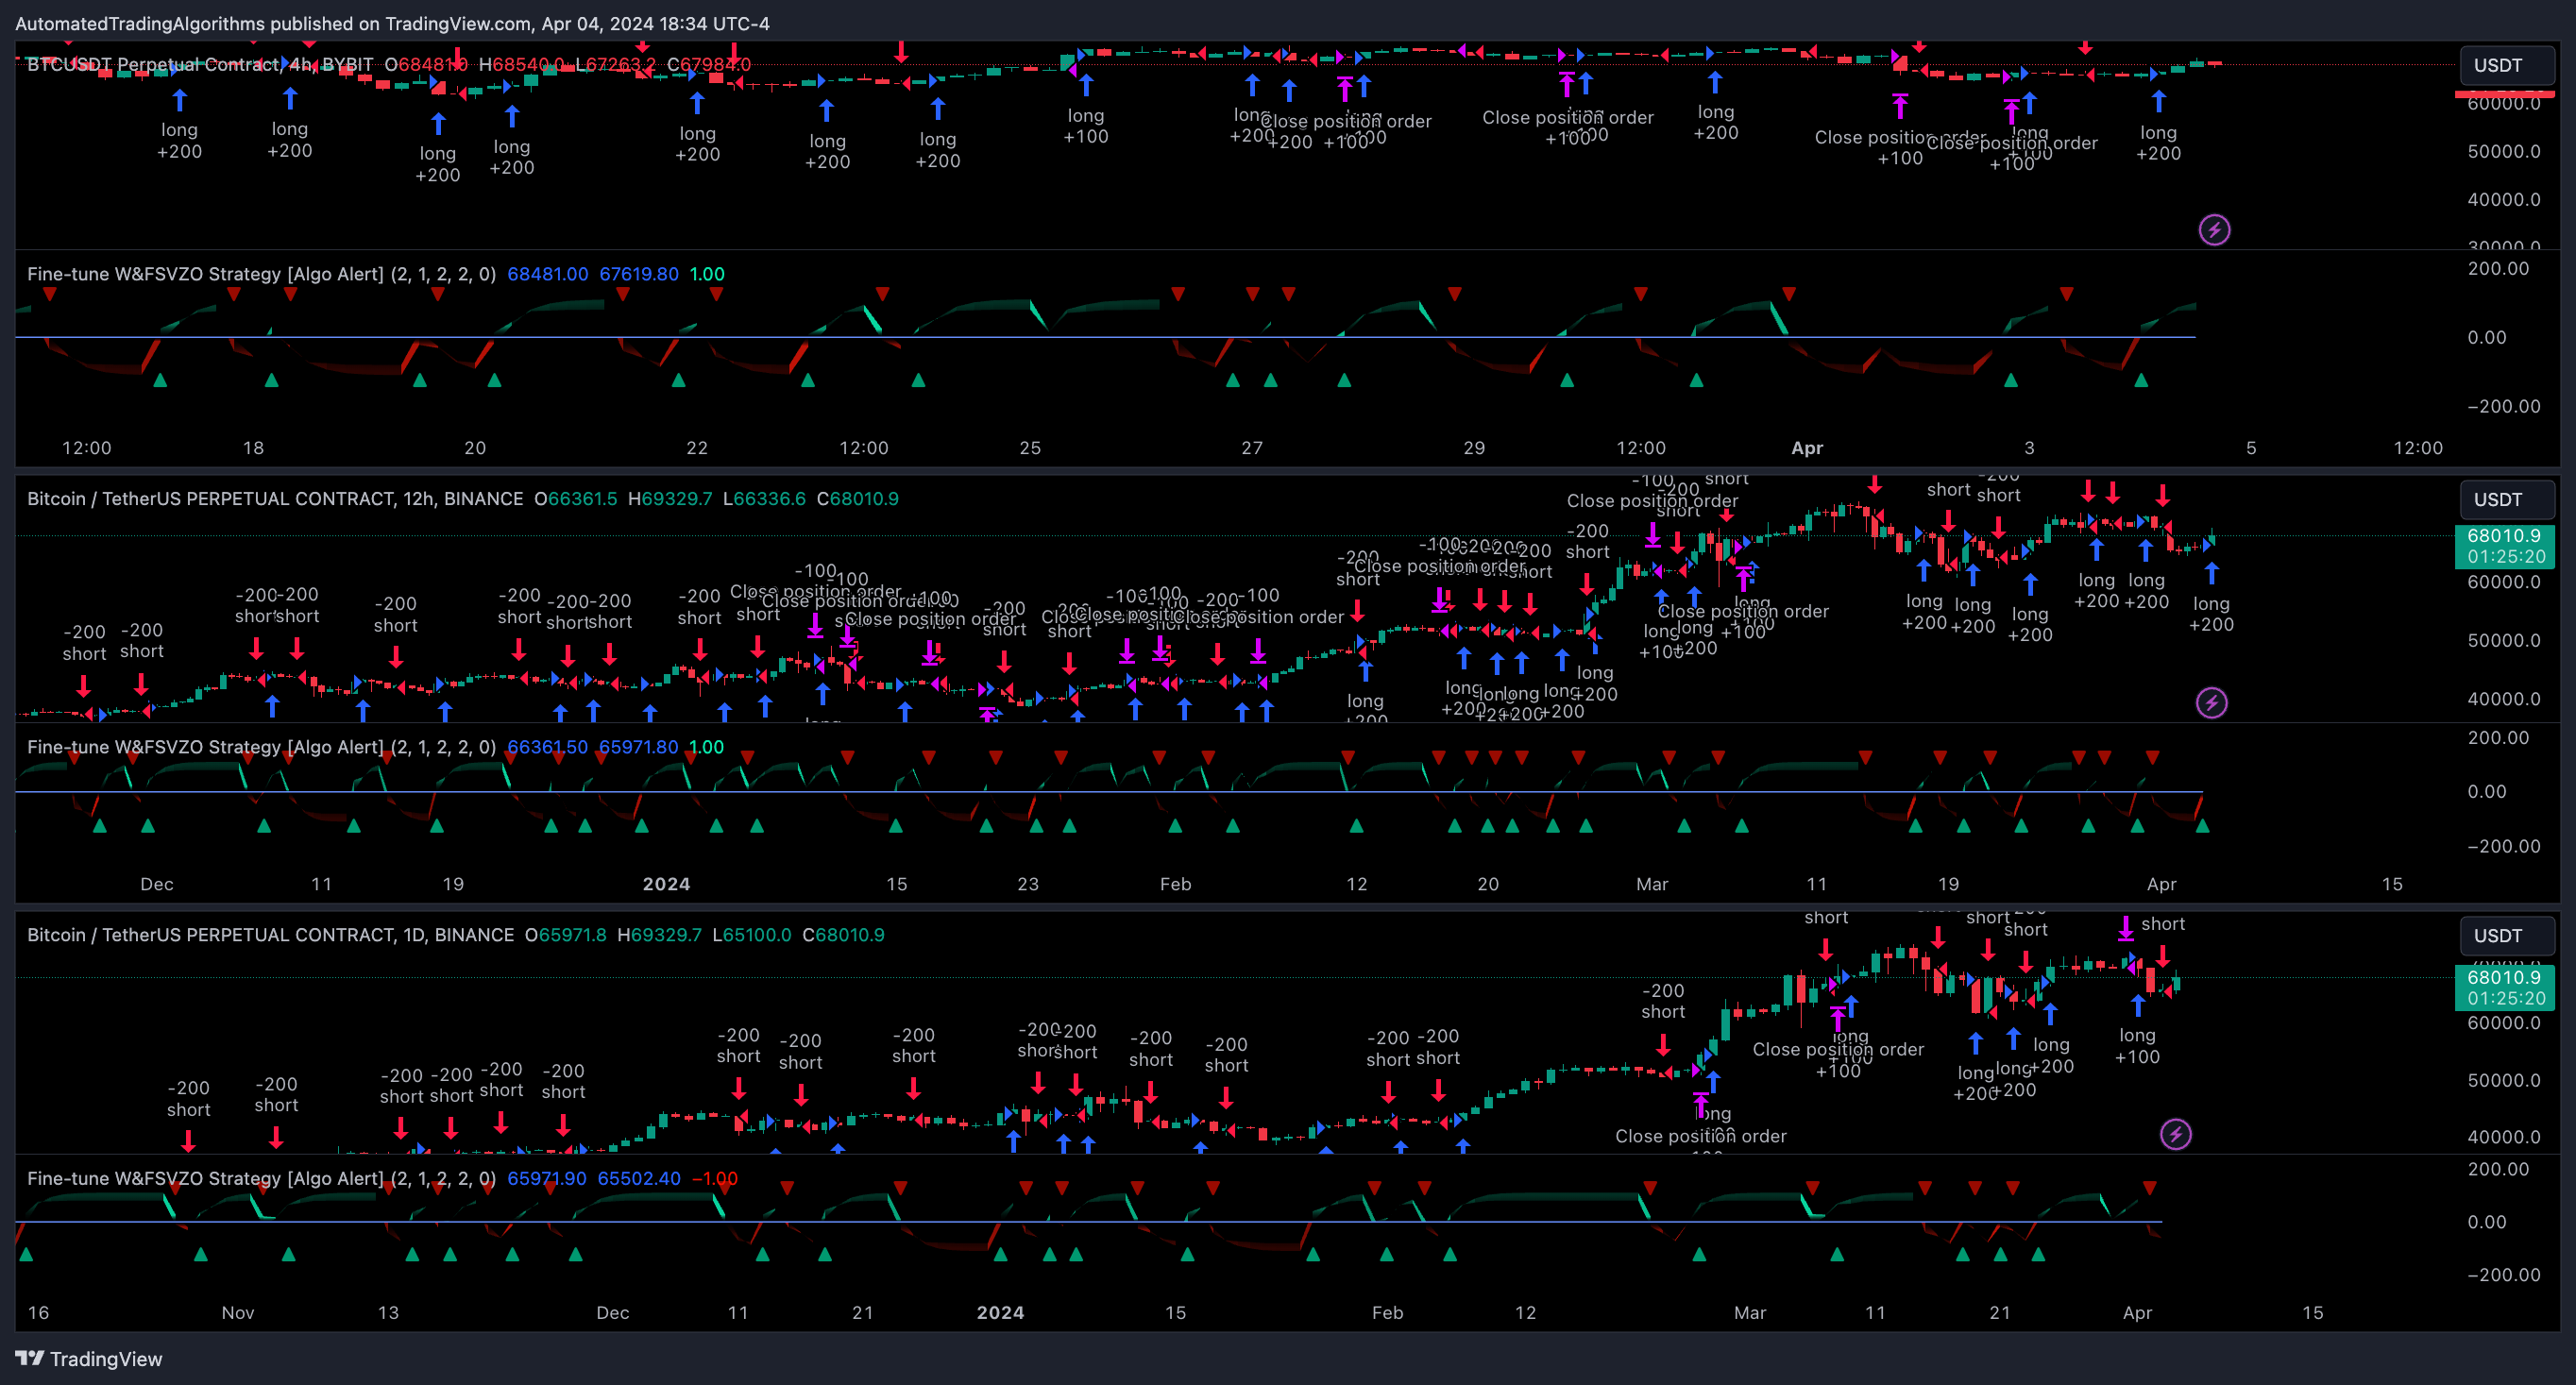Select the BTCUSDT Perpetual Contract 4h BYBIT title
This screenshot has height=1385, width=2576.
(200, 65)
